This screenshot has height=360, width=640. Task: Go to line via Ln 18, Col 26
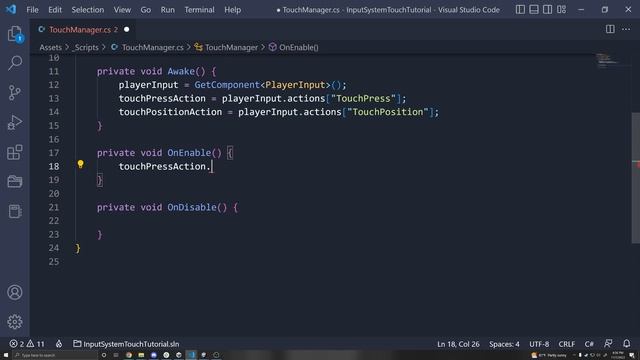[x=458, y=344]
